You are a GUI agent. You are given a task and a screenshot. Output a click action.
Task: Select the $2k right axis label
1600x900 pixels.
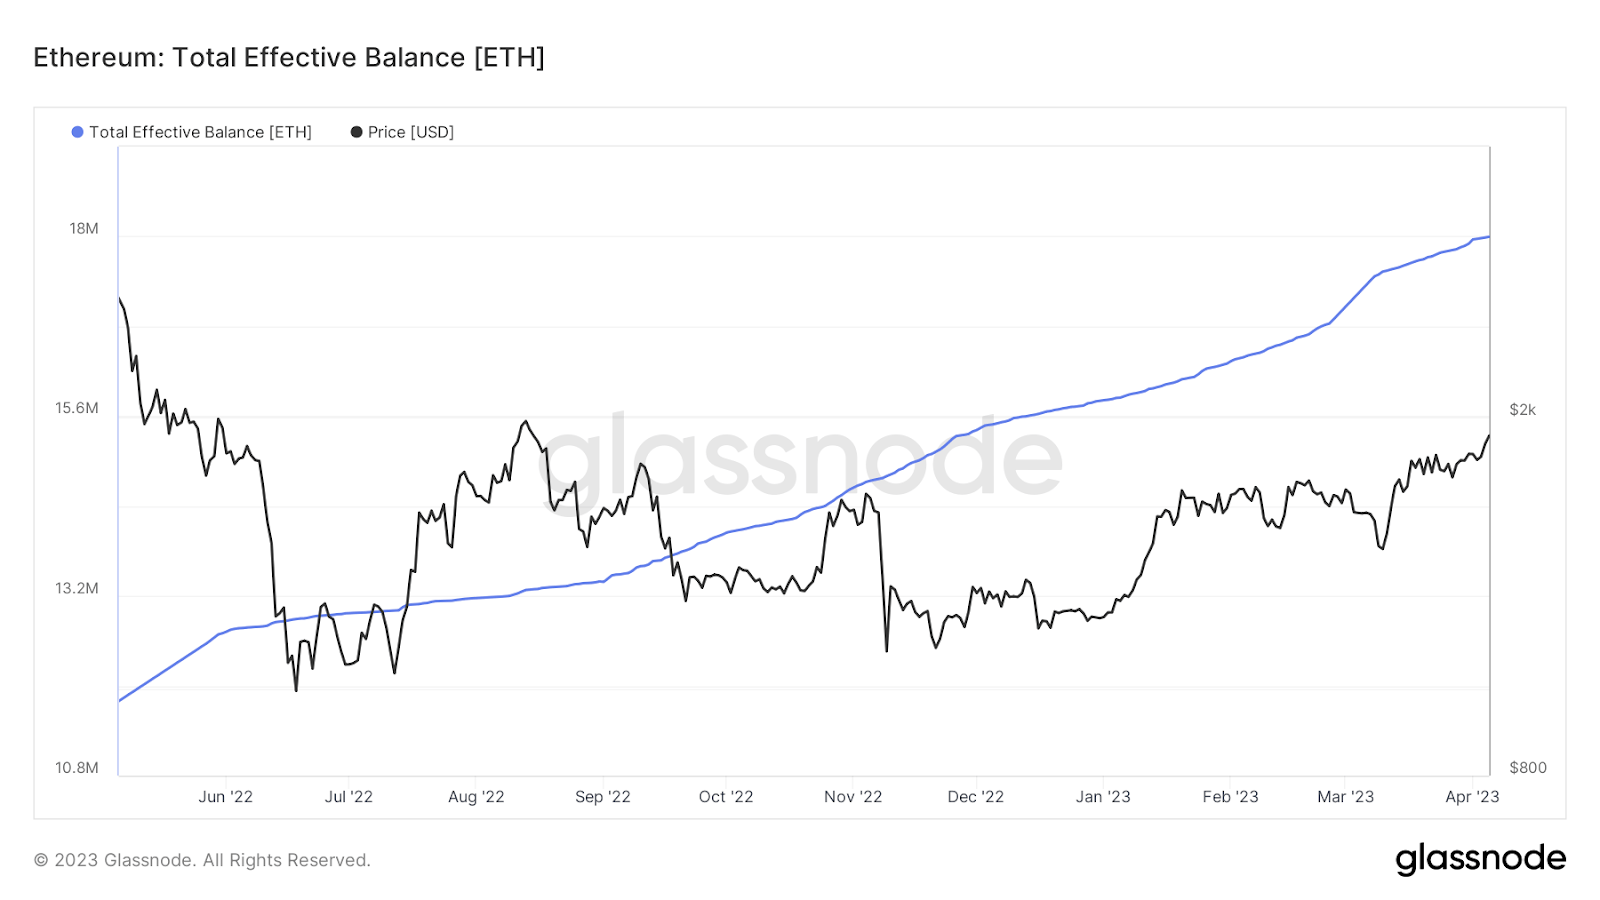coord(1522,410)
